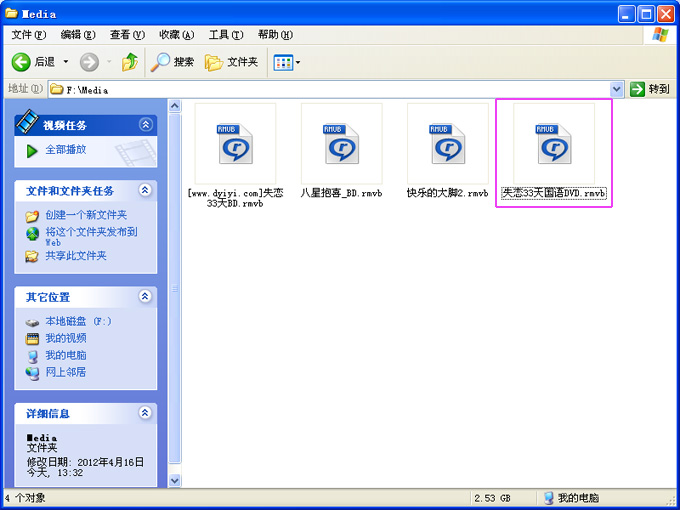Open the Search (搜索) magnifier tool
680x510 pixels.
coord(172,62)
